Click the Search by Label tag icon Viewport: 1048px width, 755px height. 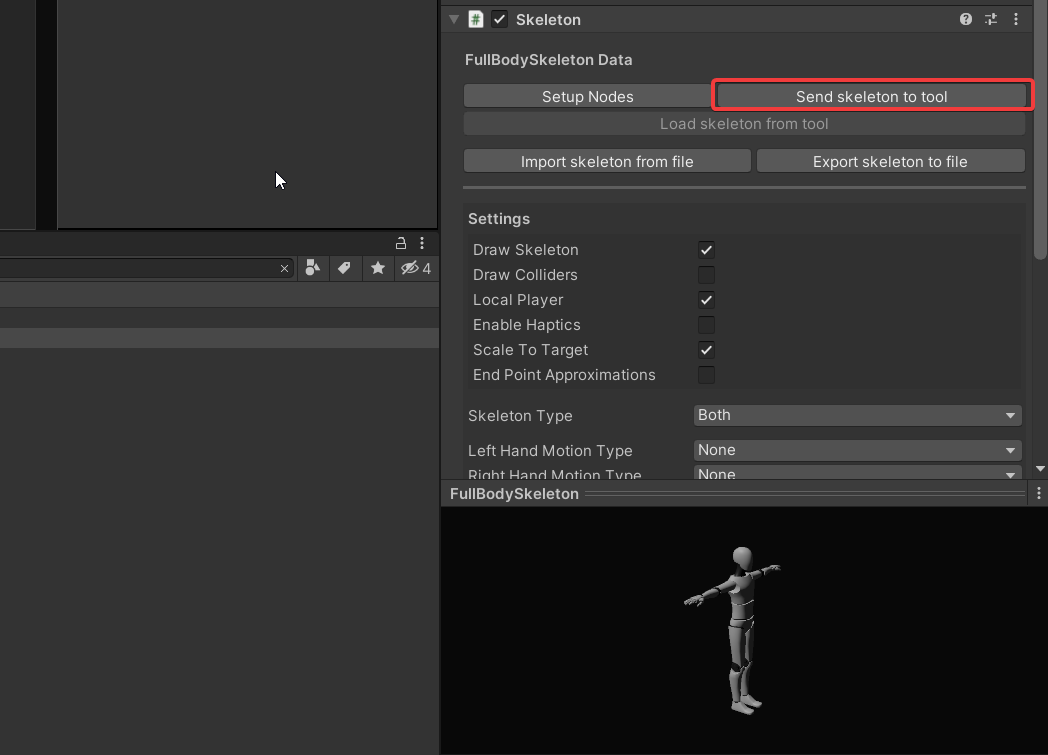344,268
